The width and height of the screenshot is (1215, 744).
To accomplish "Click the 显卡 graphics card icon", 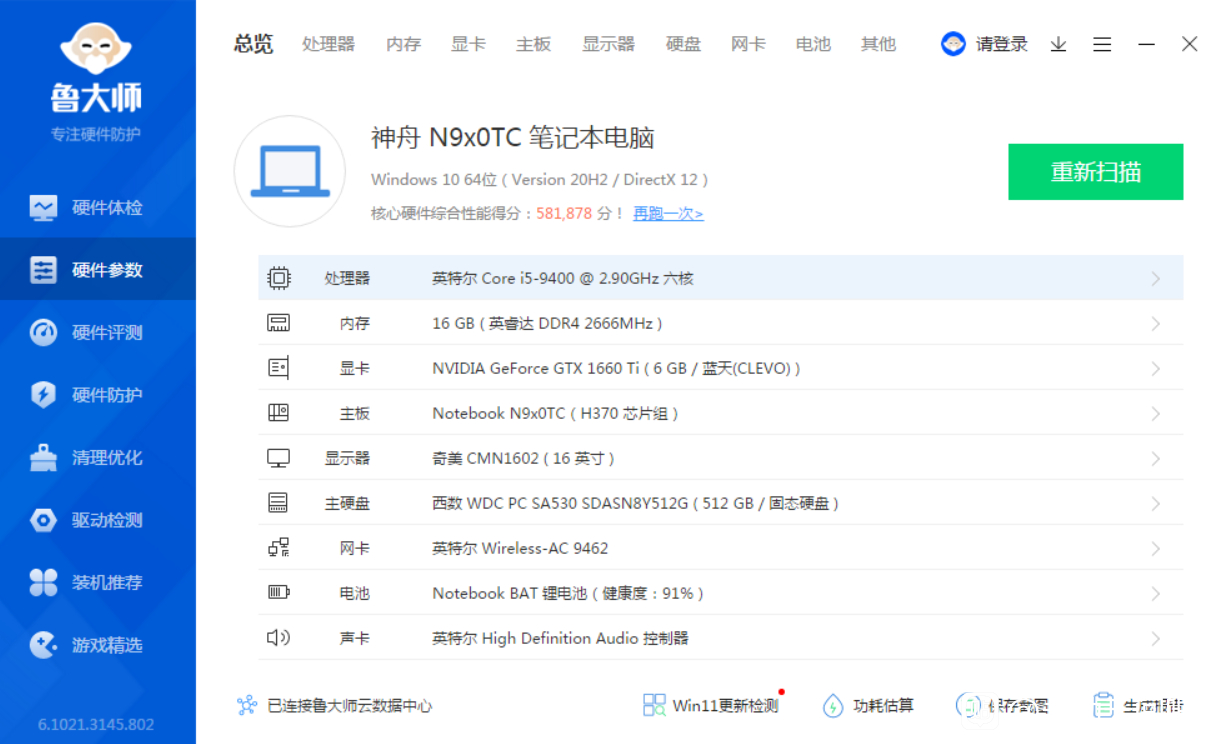I will (279, 368).
